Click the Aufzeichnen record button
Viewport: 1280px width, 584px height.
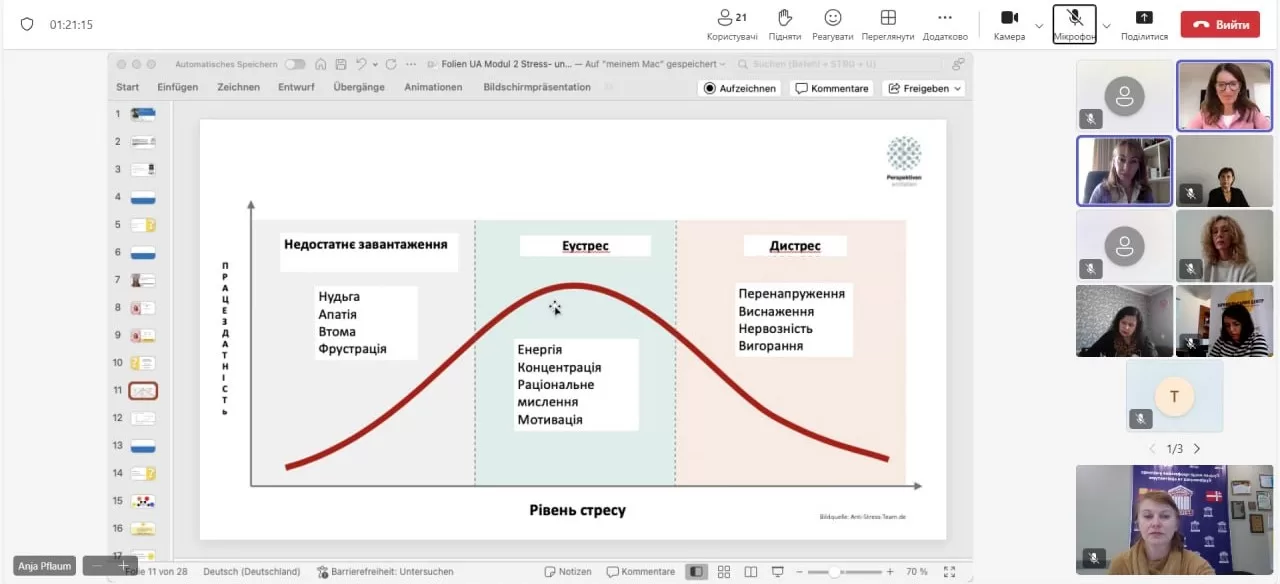739,88
